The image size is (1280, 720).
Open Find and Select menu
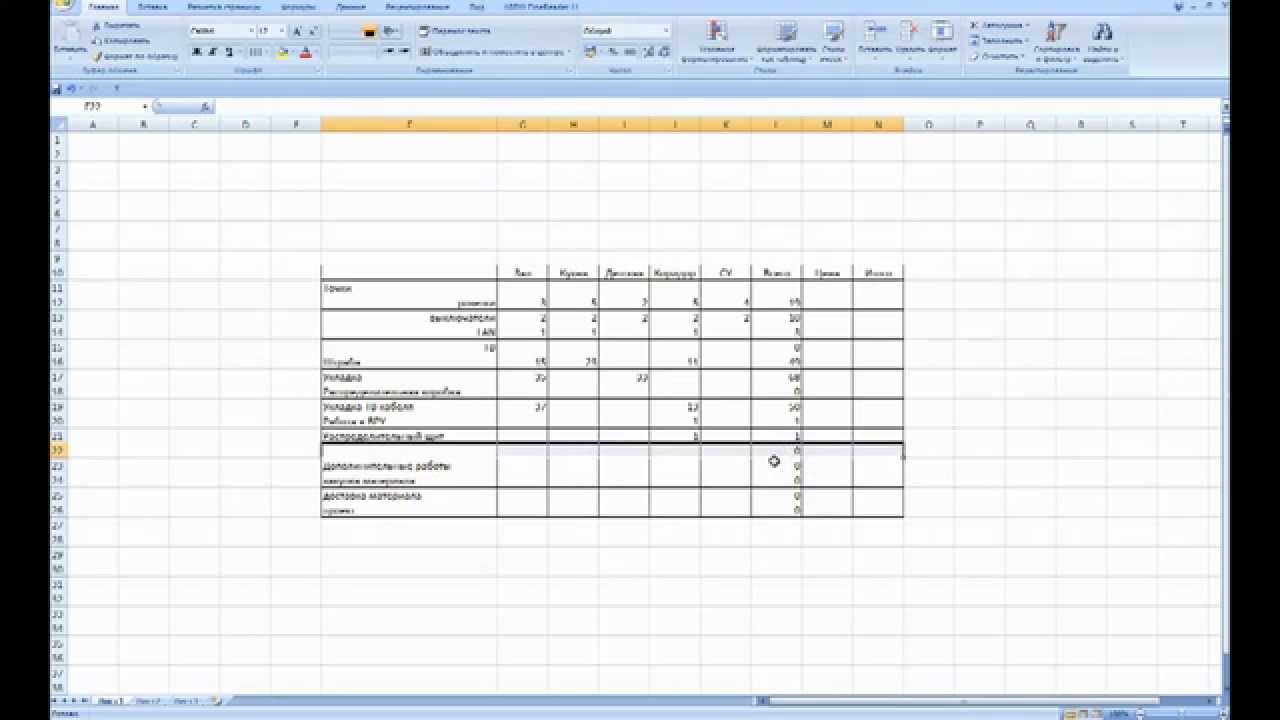[1103, 42]
